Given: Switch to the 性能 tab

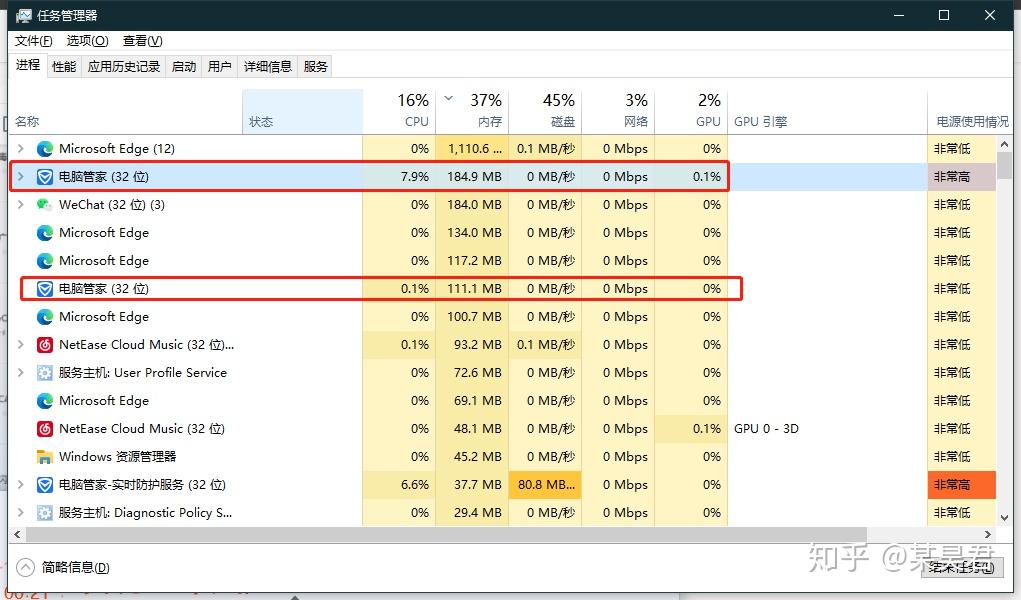Looking at the screenshot, I should pos(64,66).
